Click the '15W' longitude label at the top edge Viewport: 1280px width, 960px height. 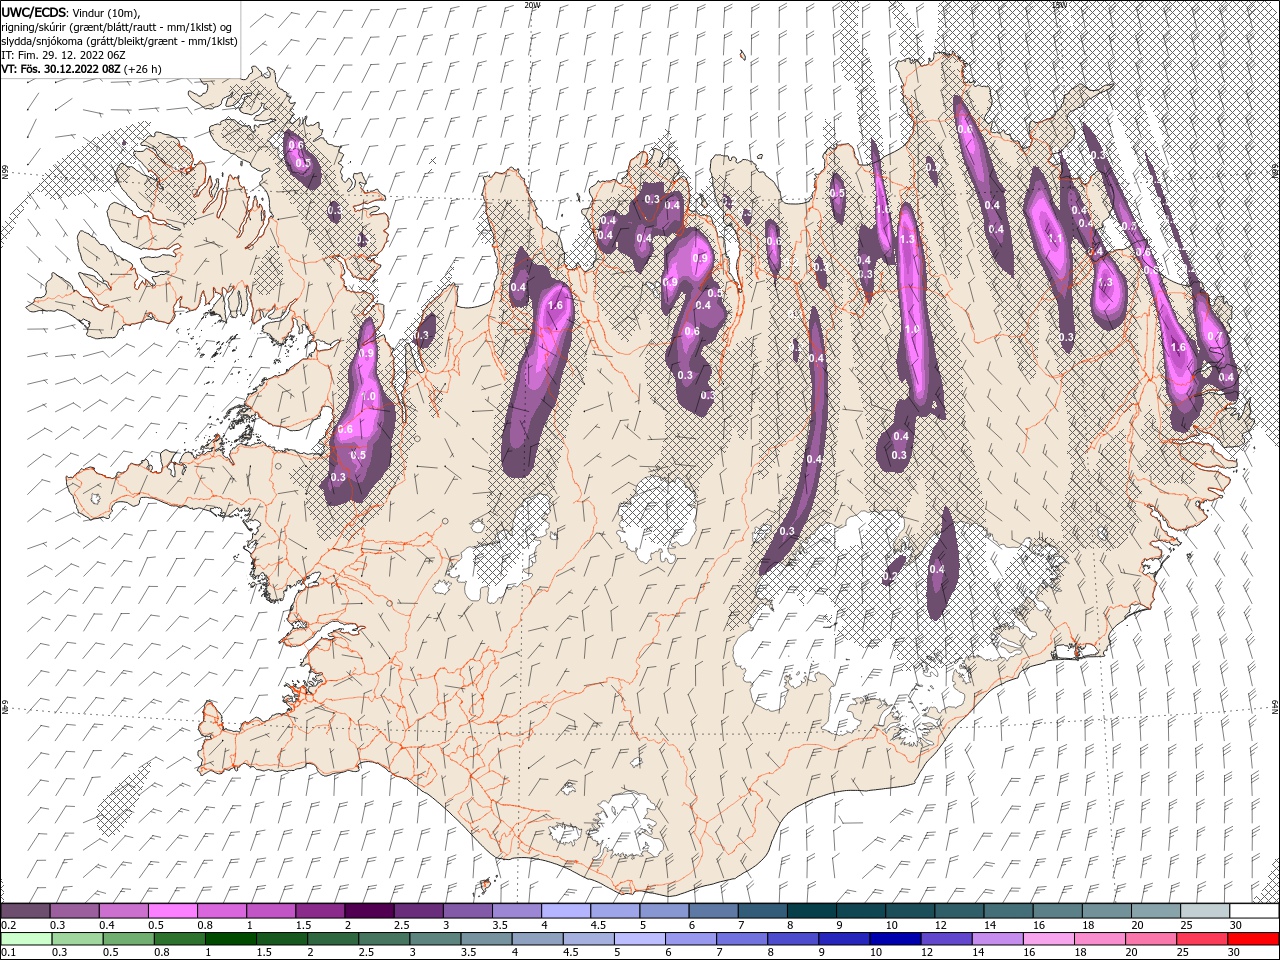(1059, 4)
